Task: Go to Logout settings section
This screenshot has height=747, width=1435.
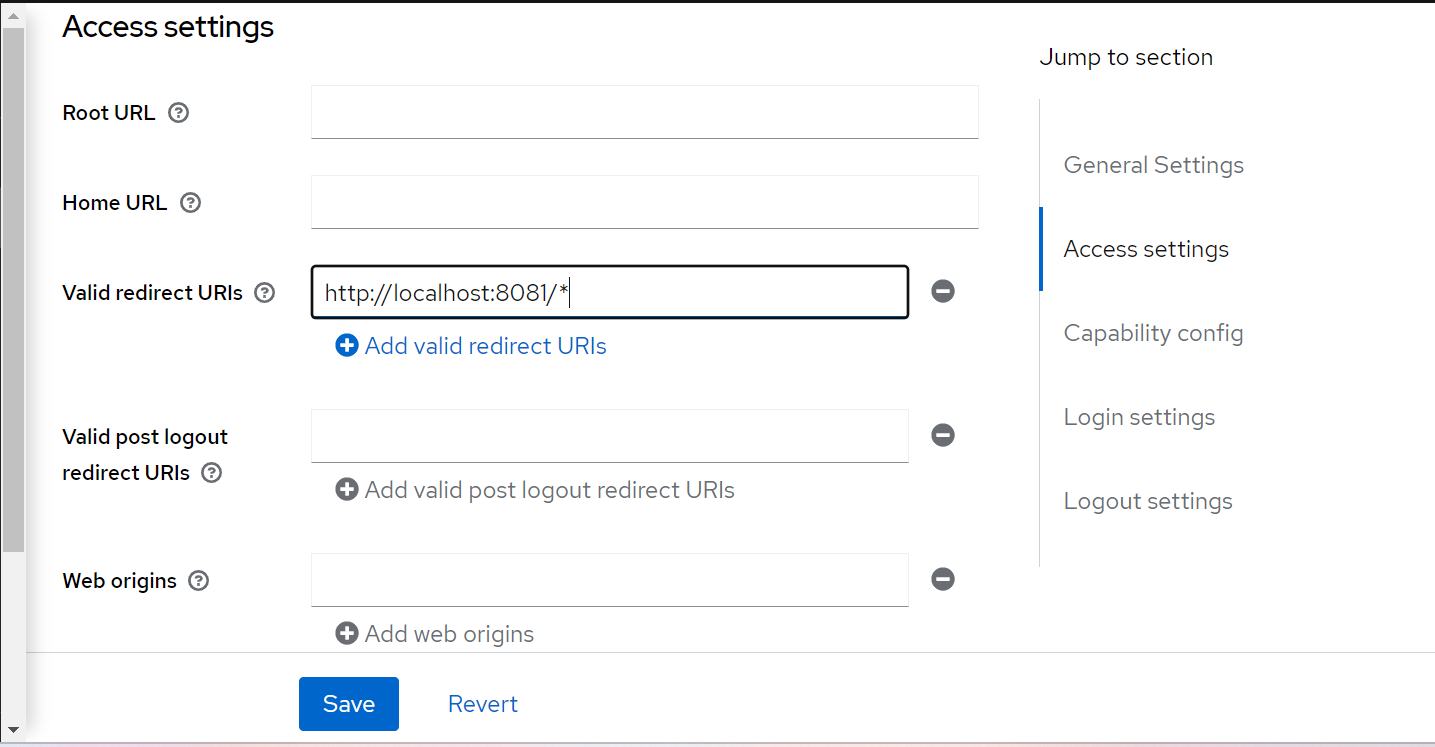Action: 1148,501
